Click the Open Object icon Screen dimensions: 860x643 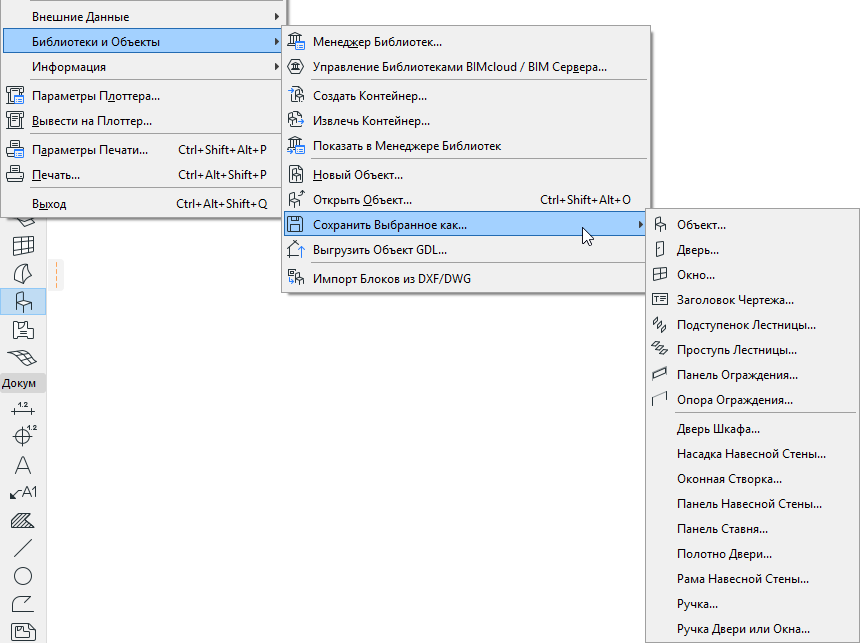pos(296,199)
